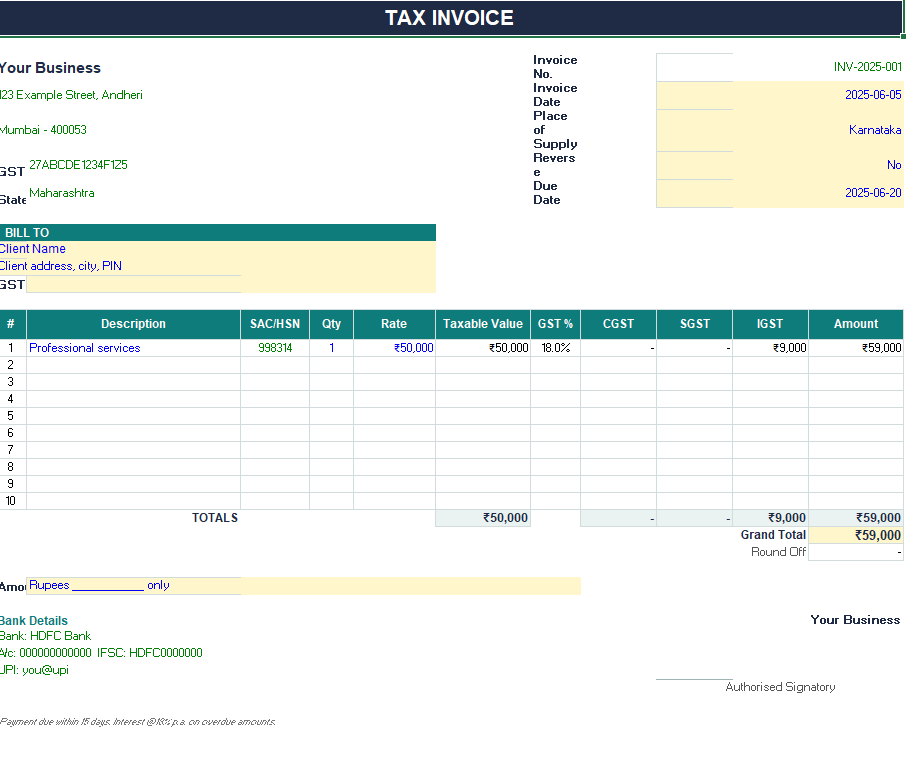Click the SAC/HSN column header

pyautogui.click(x=275, y=324)
